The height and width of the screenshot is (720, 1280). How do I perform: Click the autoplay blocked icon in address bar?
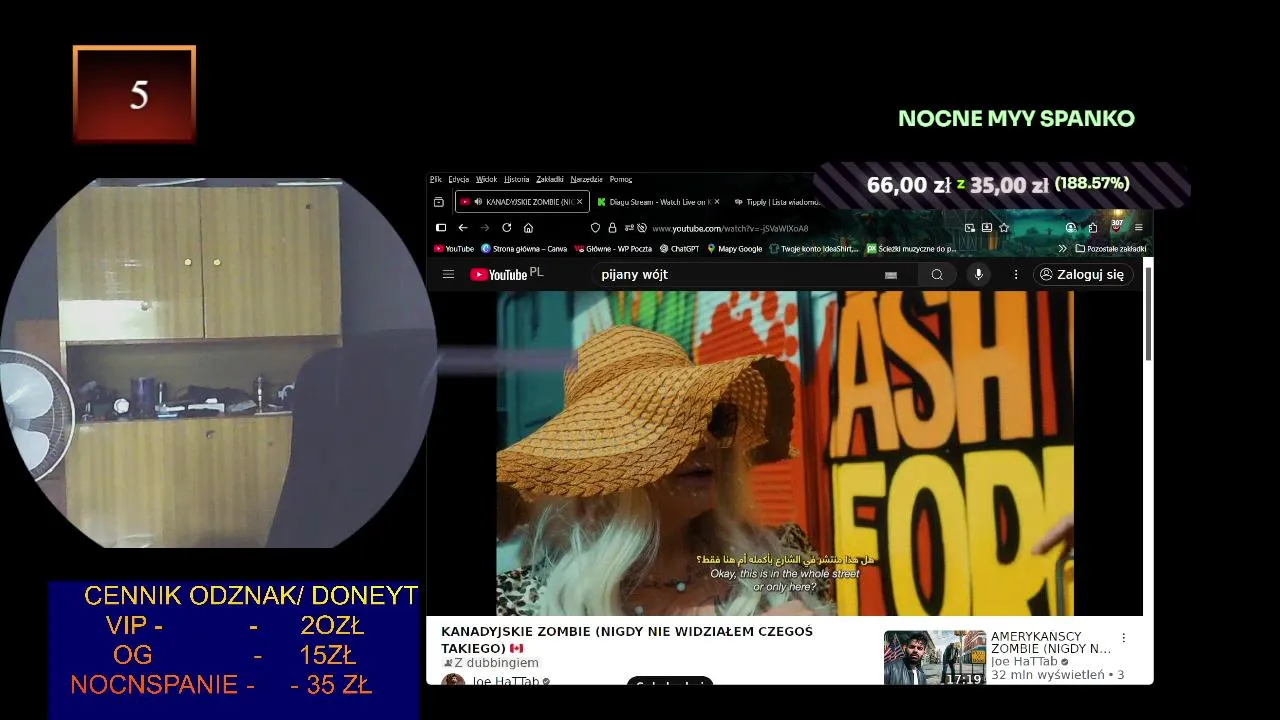pos(642,228)
